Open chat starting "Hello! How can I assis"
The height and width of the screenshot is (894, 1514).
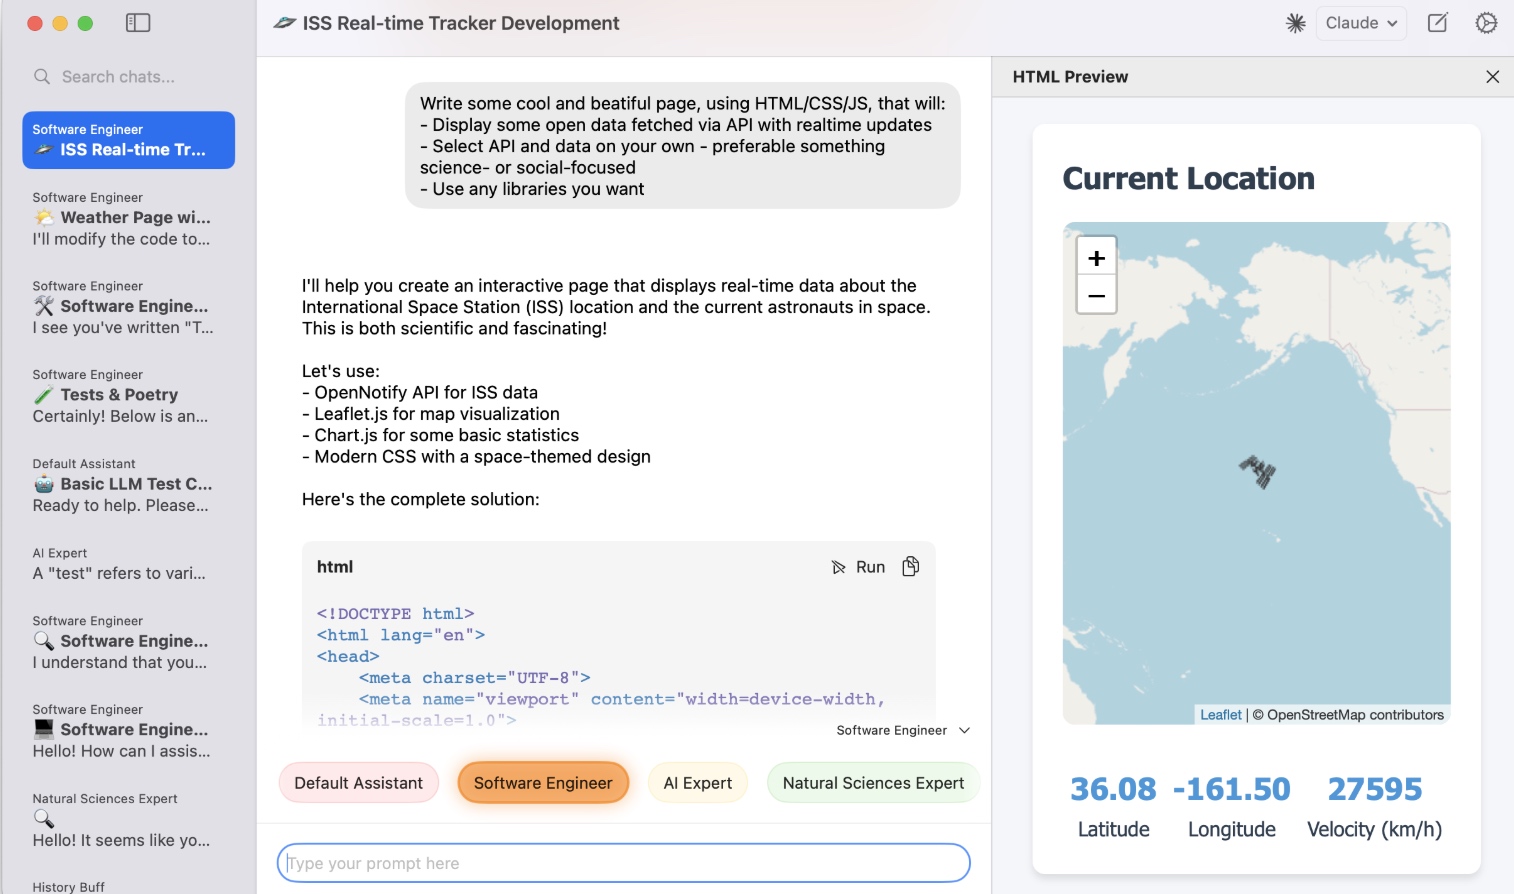[x=128, y=731]
